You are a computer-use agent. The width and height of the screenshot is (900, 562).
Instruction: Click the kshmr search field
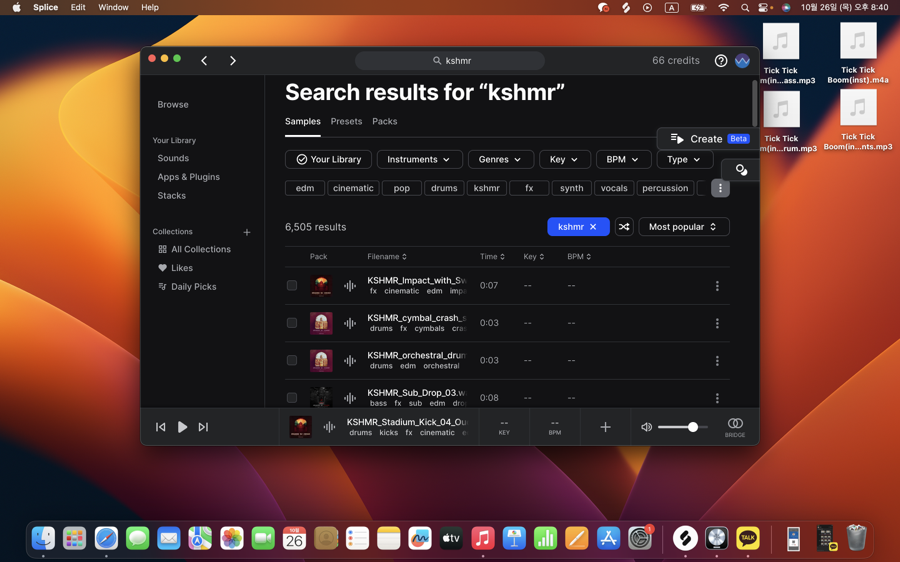click(450, 60)
